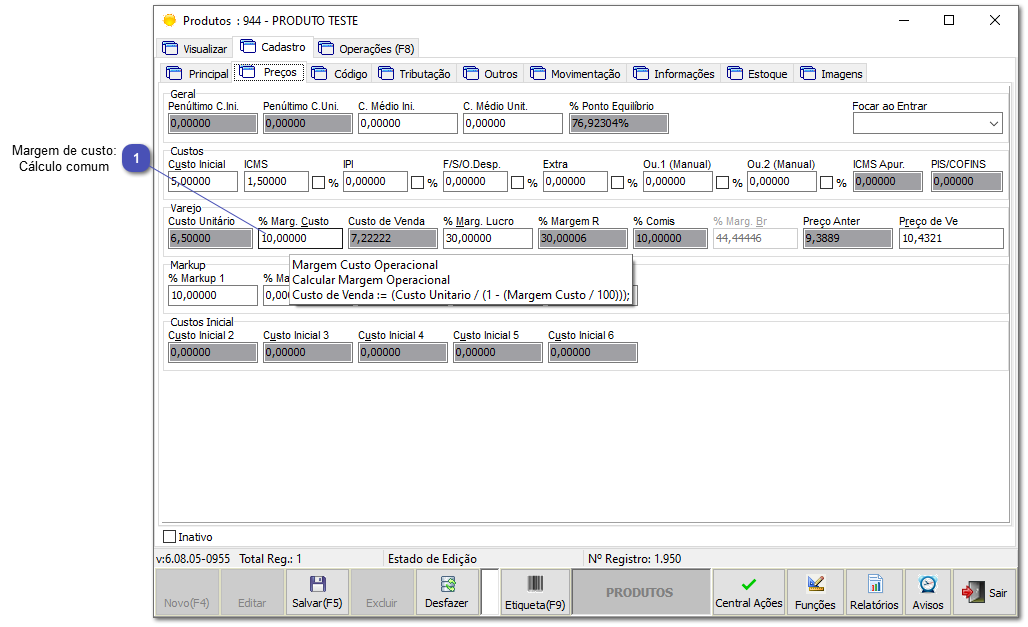Open the Visualizar tab
The image size is (1028, 627).
[195, 49]
